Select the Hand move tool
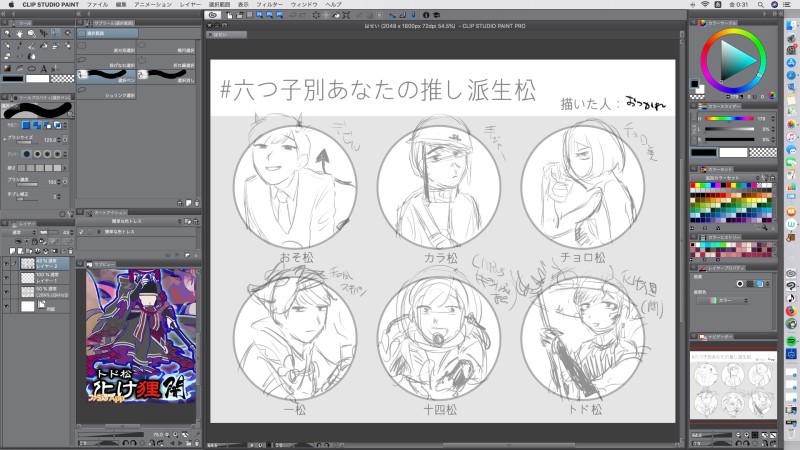The width and height of the screenshot is (800, 450). click(19, 34)
